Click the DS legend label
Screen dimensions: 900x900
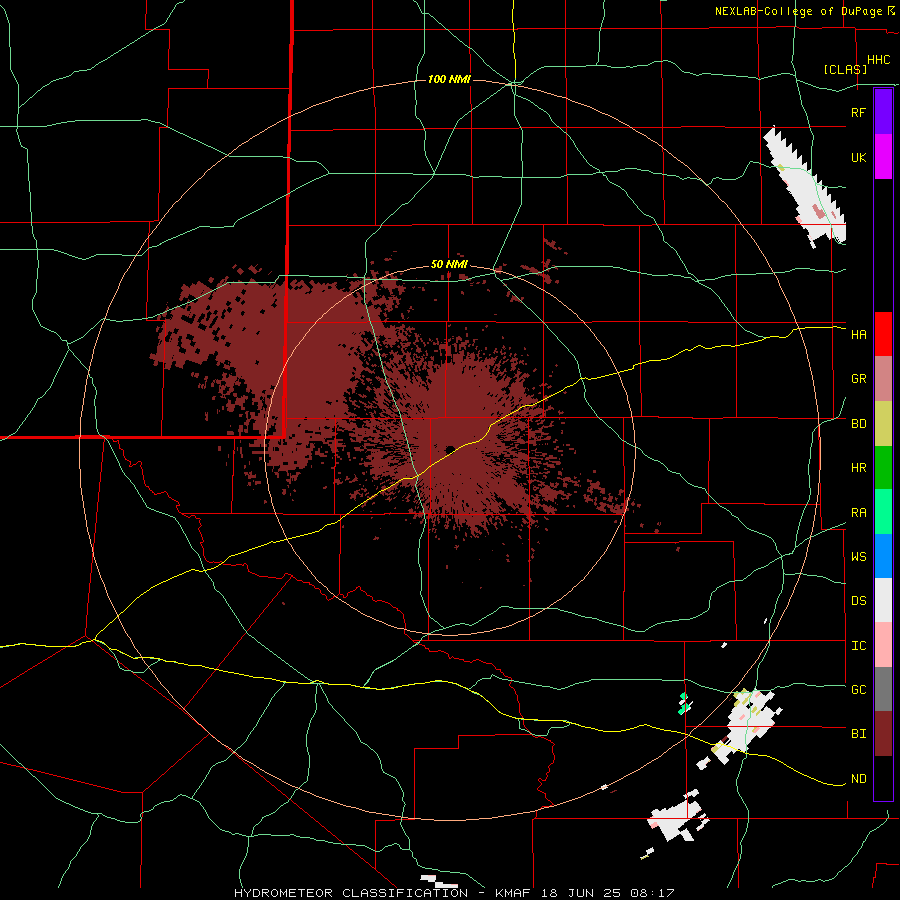tap(858, 601)
